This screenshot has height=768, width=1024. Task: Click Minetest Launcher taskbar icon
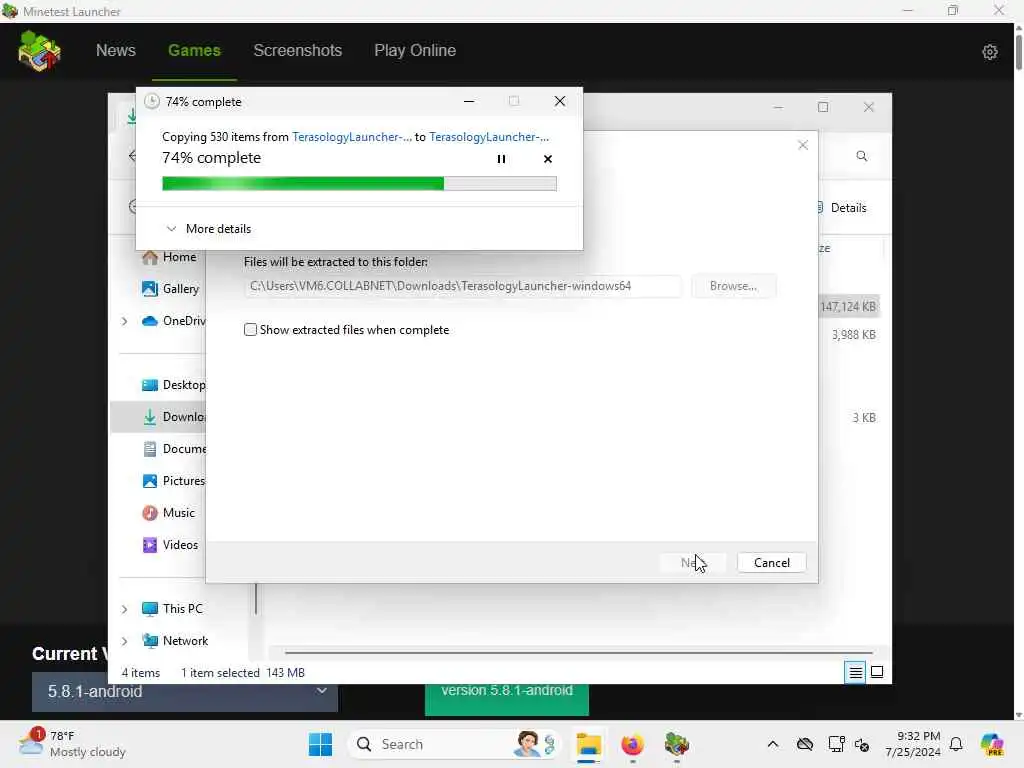tap(677, 744)
